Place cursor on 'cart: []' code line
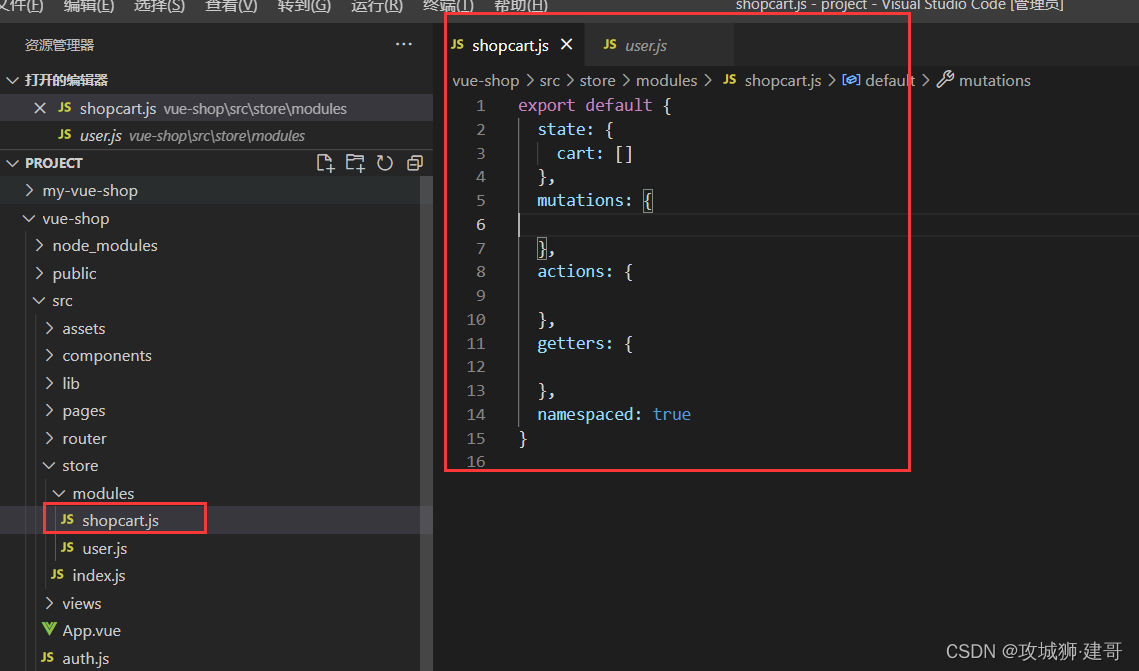 pos(594,153)
